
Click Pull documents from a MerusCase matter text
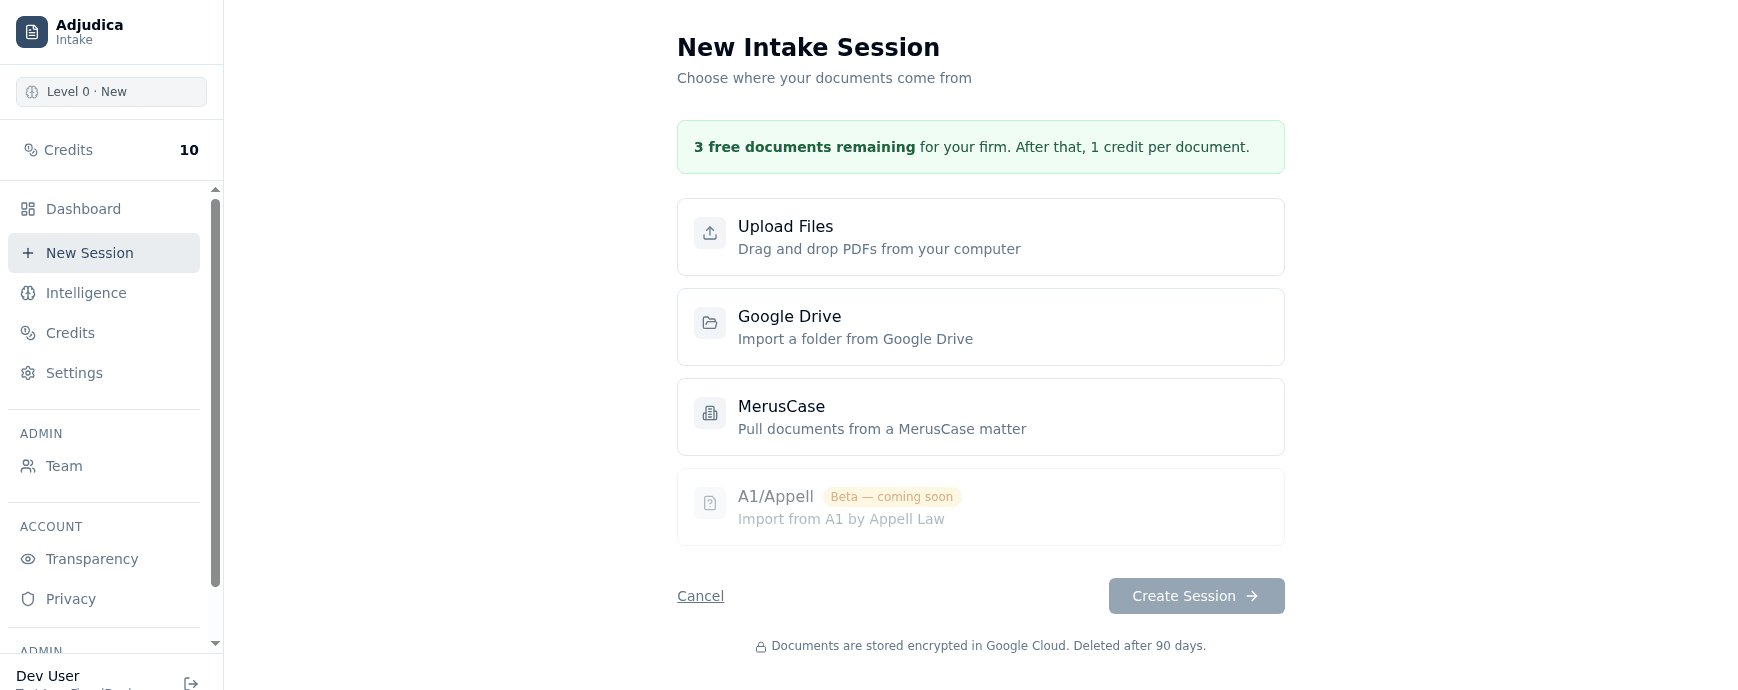882,429
